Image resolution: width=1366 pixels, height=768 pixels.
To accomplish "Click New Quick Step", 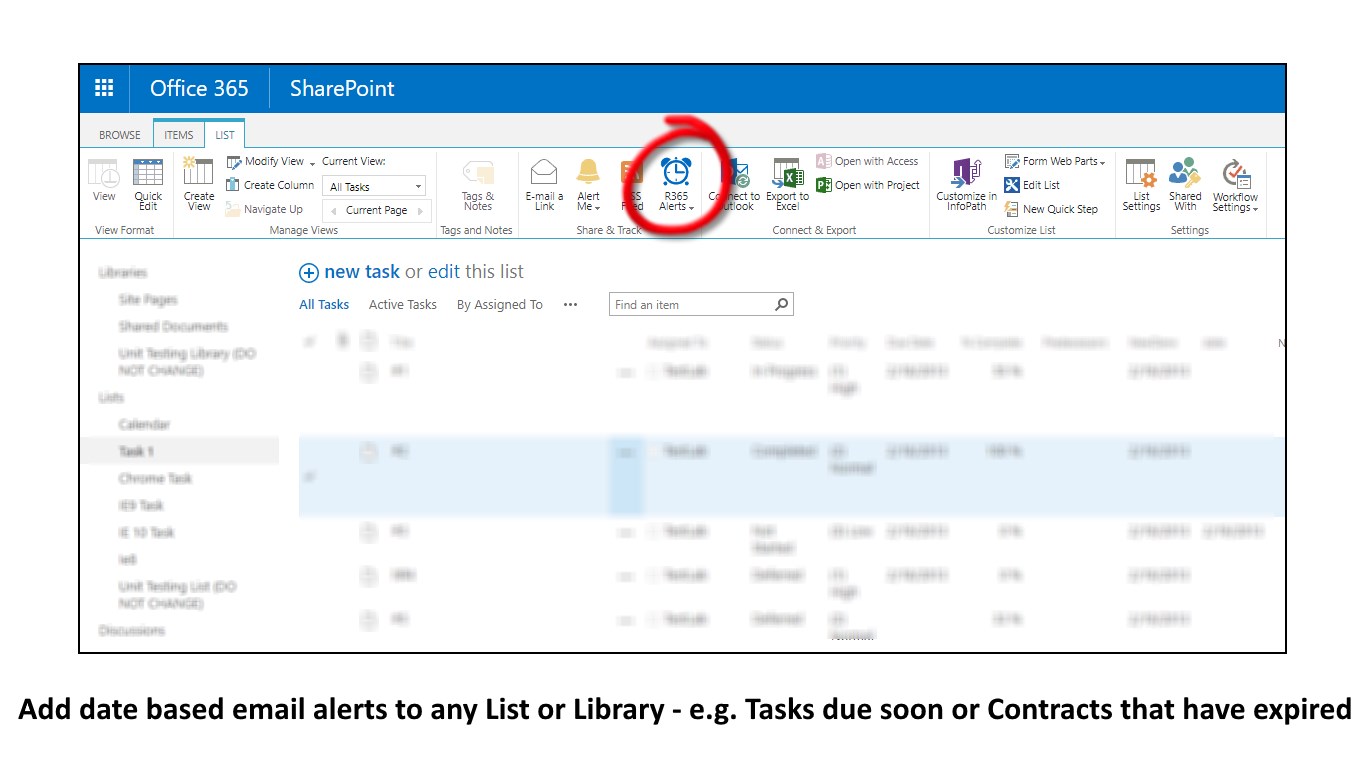I will pos(1051,209).
